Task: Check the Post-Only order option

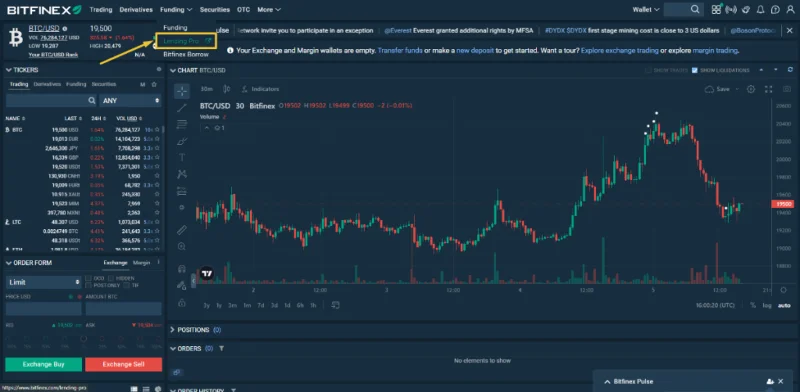Action: [x=88, y=285]
